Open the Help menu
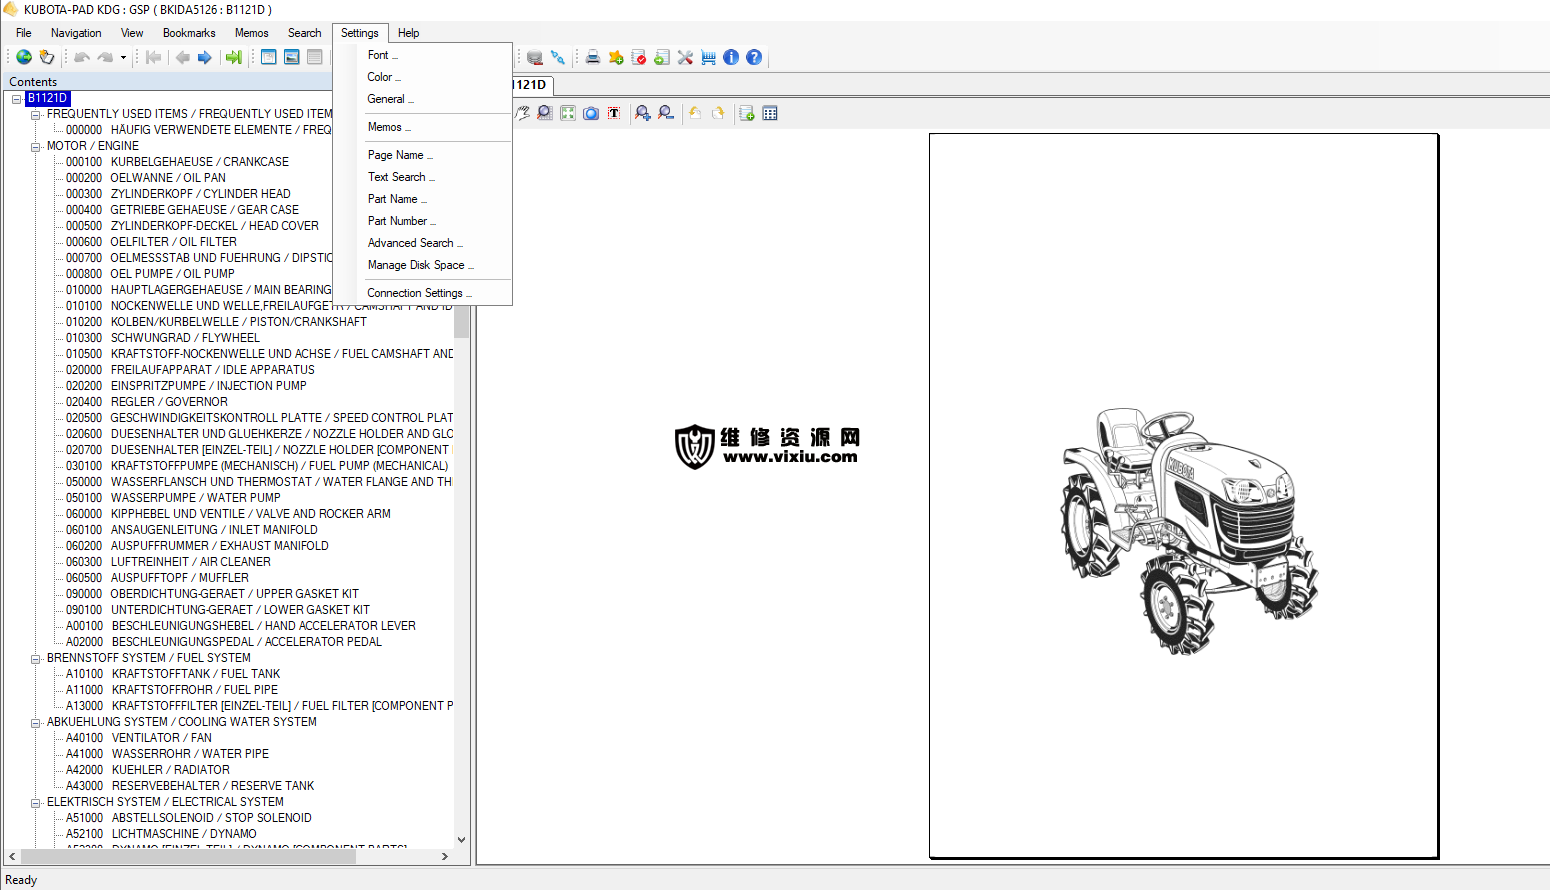 pos(409,33)
